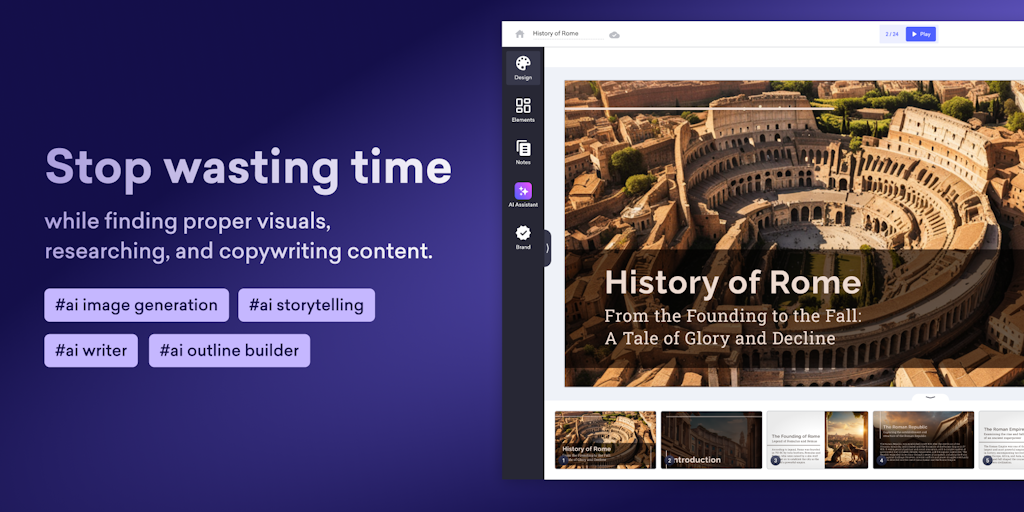Click text while finding proper visuals
Viewport: 1024px width, 512px height.
click(187, 222)
